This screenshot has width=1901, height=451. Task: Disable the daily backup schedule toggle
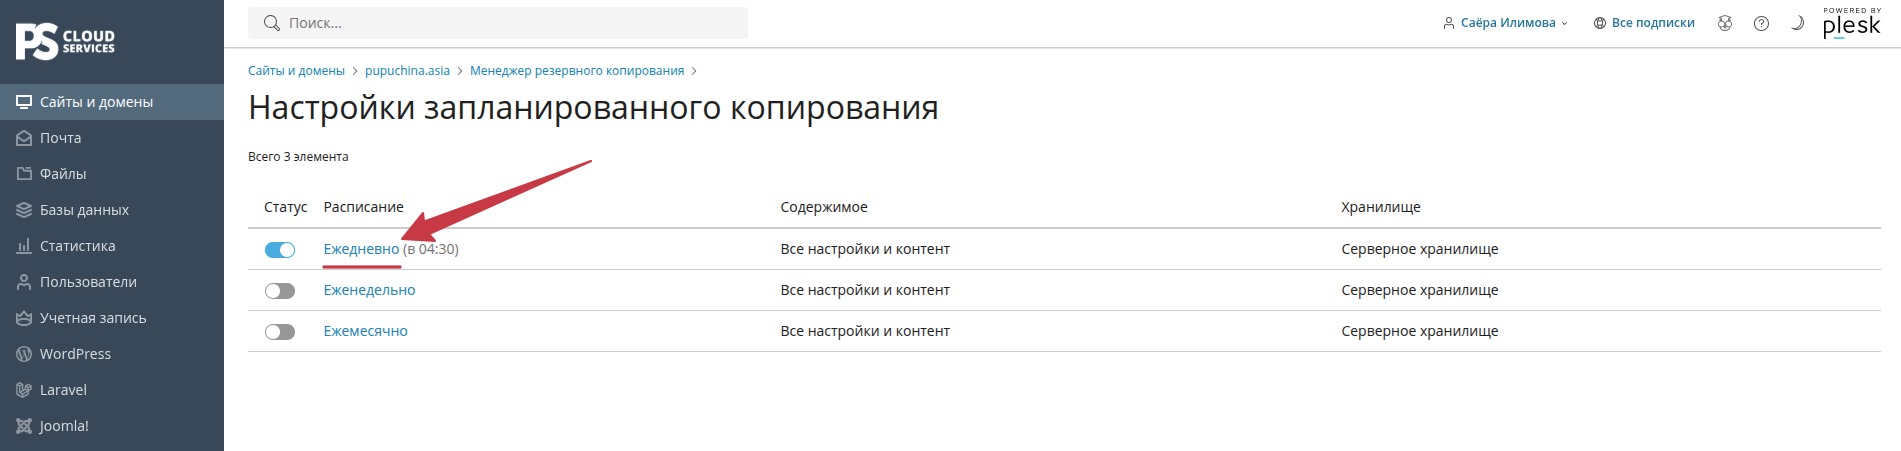(280, 250)
